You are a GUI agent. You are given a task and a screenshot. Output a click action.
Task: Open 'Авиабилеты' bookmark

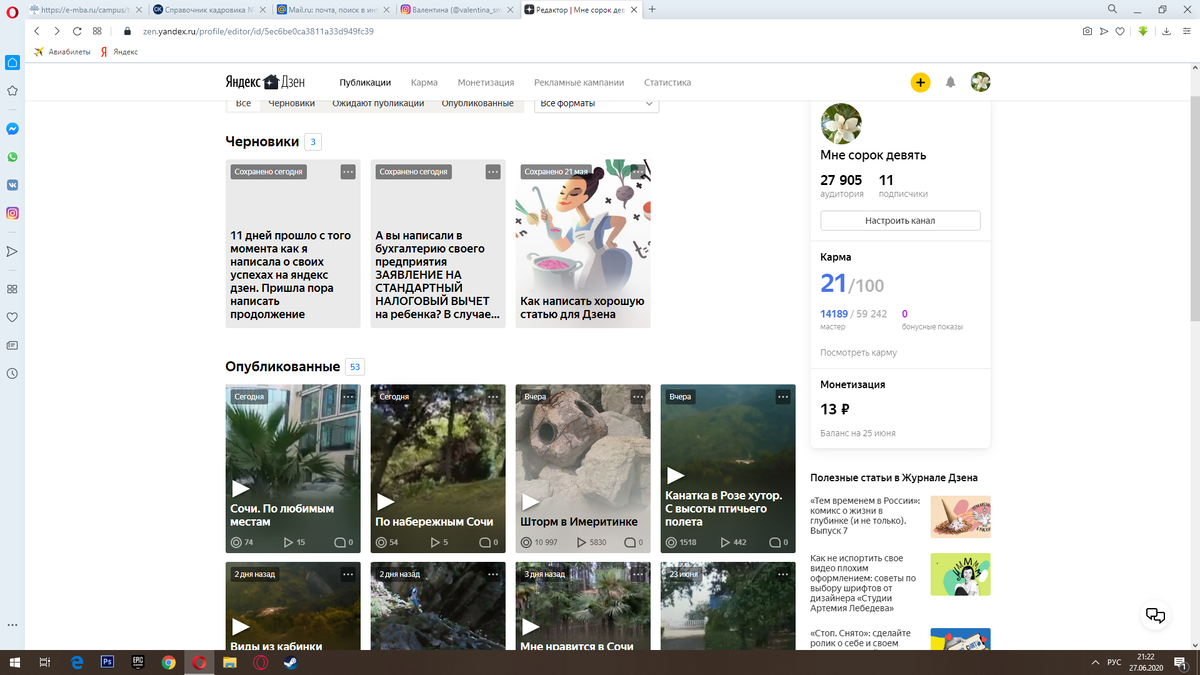click(60, 51)
